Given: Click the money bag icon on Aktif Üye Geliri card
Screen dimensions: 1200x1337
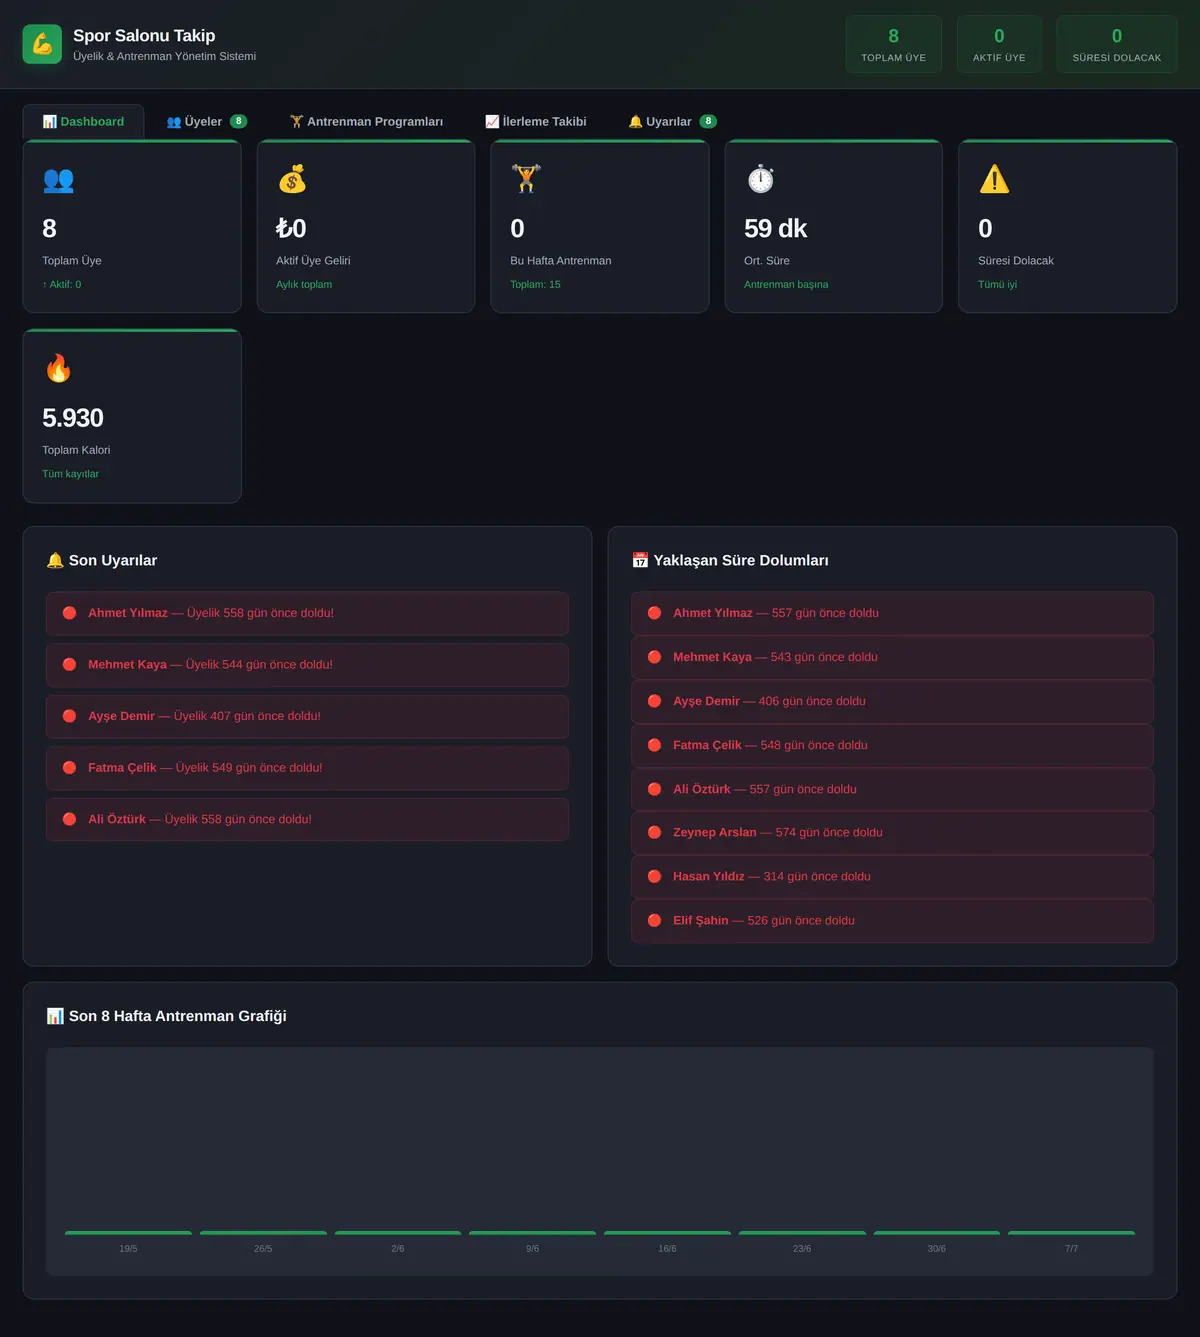Looking at the screenshot, I should click(292, 180).
